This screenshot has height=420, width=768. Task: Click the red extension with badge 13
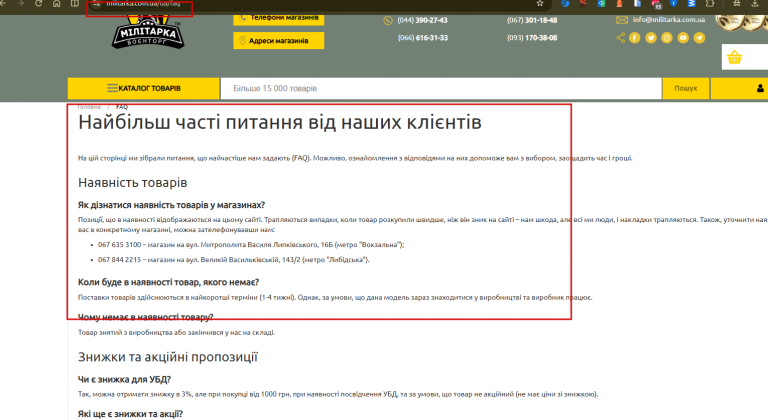[x=656, y=4]
